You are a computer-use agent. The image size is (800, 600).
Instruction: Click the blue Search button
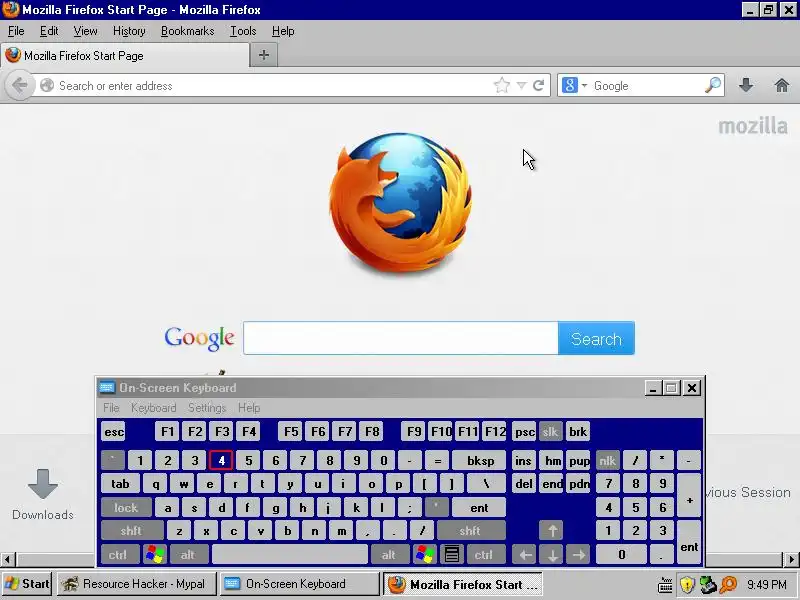point(596,338)
